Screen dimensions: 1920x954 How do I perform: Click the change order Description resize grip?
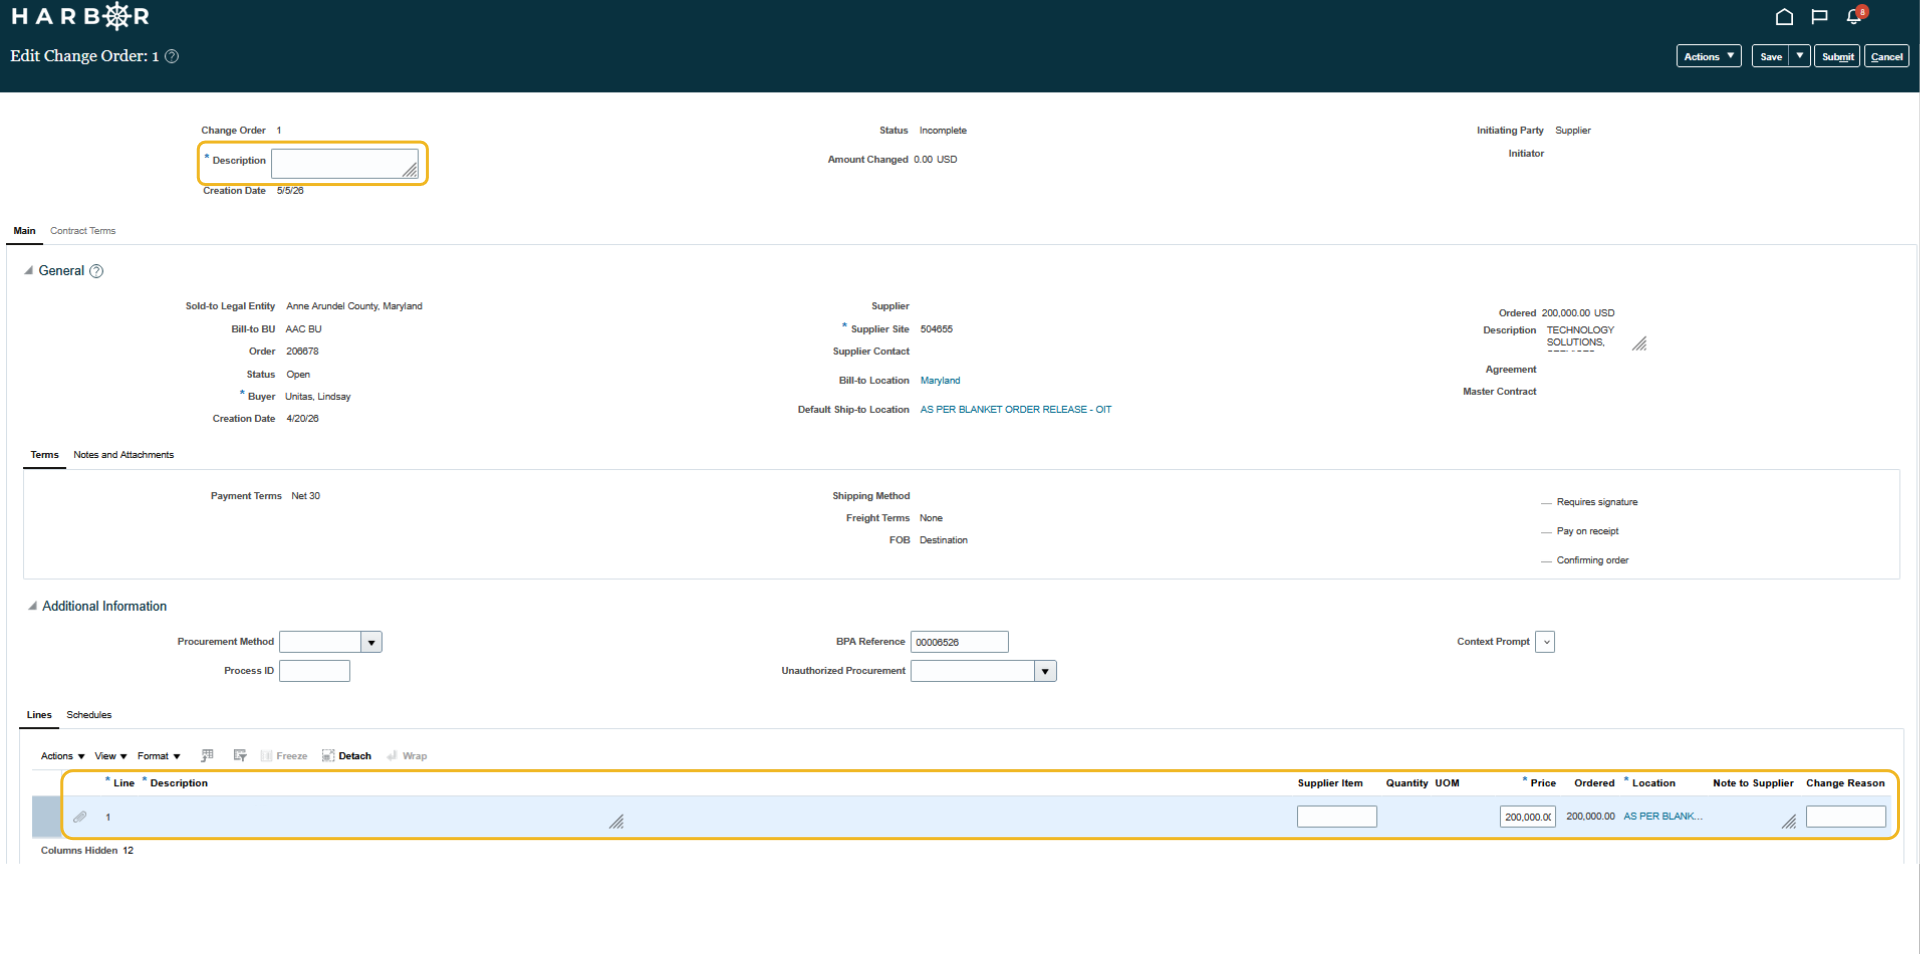(x=411, y=171)
